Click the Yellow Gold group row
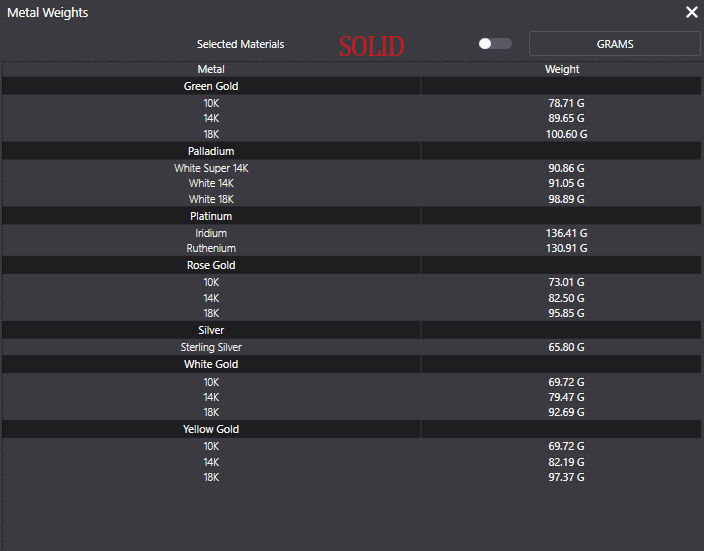This screenshot has width=704, height=551. click(x=211, y=429)
